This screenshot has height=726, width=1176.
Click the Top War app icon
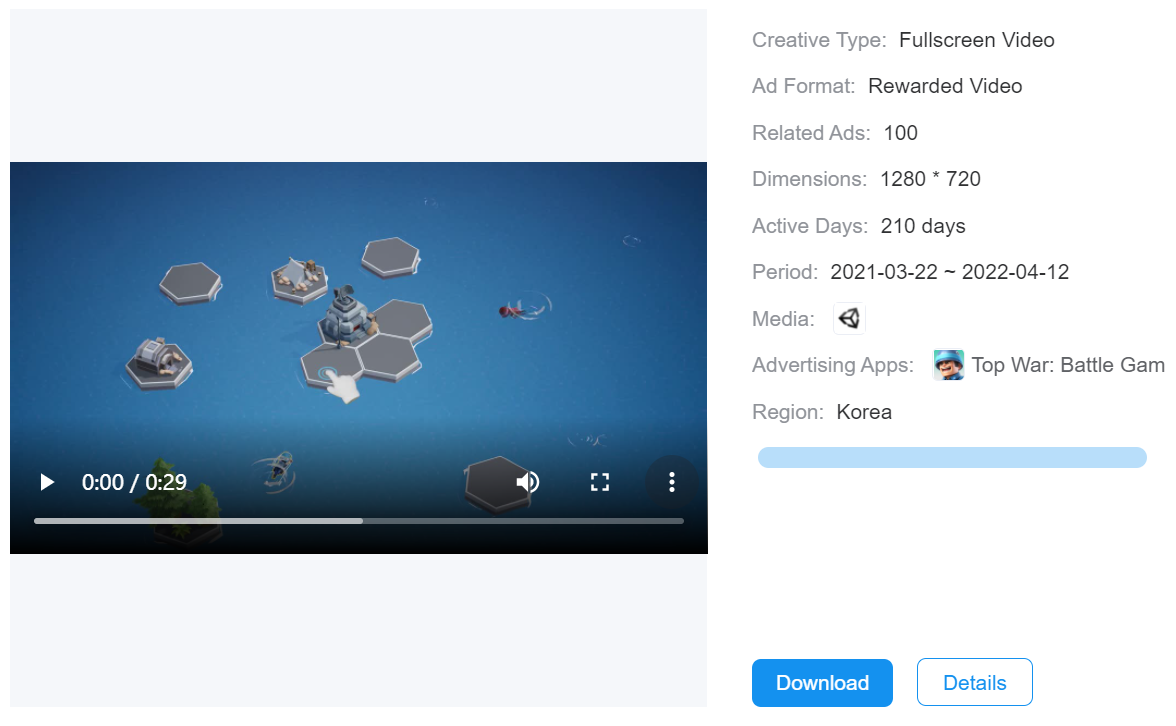click(x=948, y=365)
